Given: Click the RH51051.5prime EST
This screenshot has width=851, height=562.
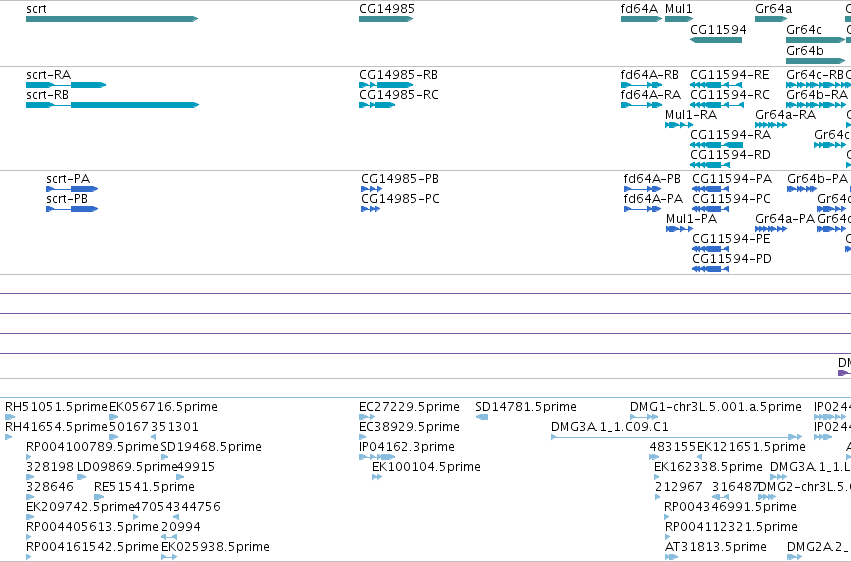Looking at the screenshot, I should [x=10, y=417].
